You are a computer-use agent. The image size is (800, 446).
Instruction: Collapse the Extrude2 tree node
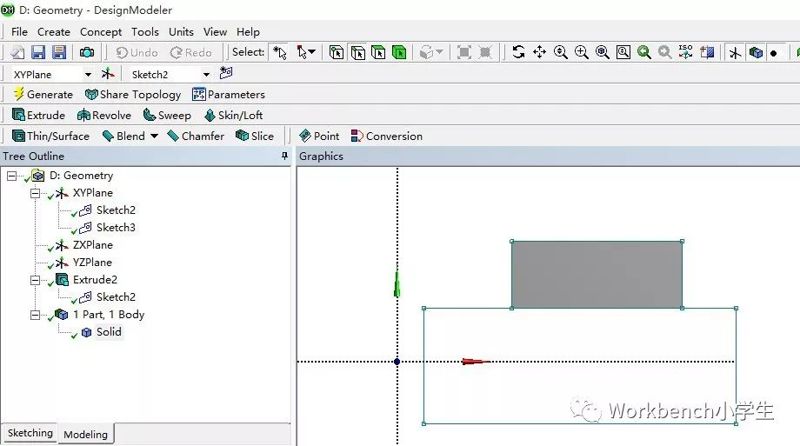point(35,280)
